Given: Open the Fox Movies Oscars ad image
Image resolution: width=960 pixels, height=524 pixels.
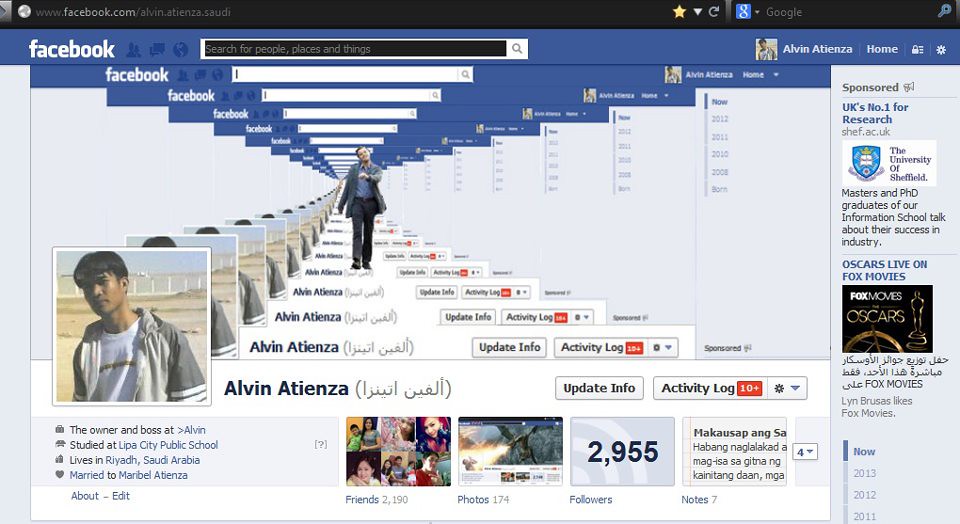Looking at the screenshot, I should pos(887,318).
